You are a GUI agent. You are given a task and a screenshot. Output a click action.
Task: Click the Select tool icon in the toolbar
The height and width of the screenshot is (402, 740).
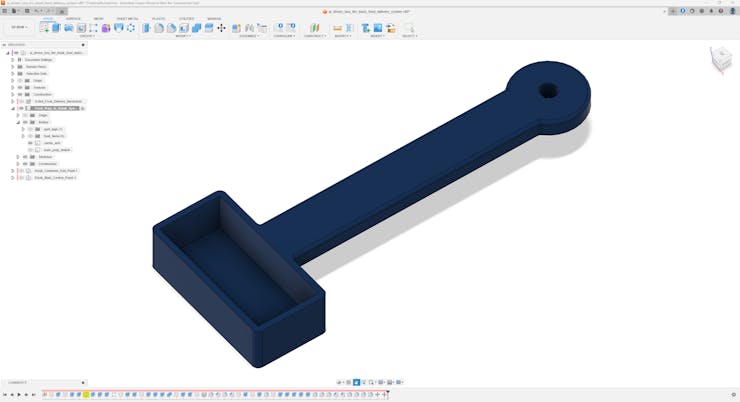[408, 28]
